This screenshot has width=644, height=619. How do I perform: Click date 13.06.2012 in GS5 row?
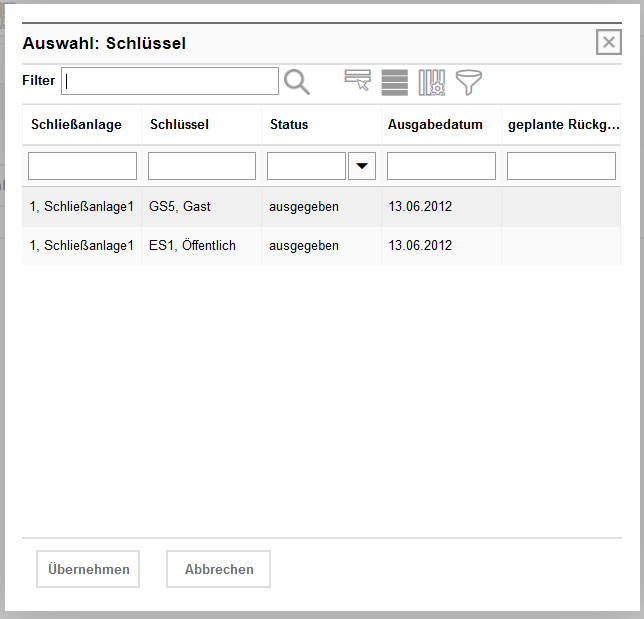point(420,206)
